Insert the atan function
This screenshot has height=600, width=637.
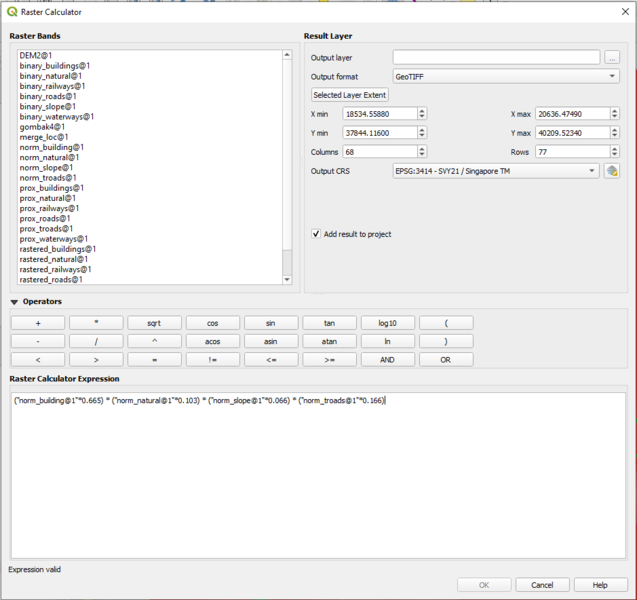coord(329,342)
